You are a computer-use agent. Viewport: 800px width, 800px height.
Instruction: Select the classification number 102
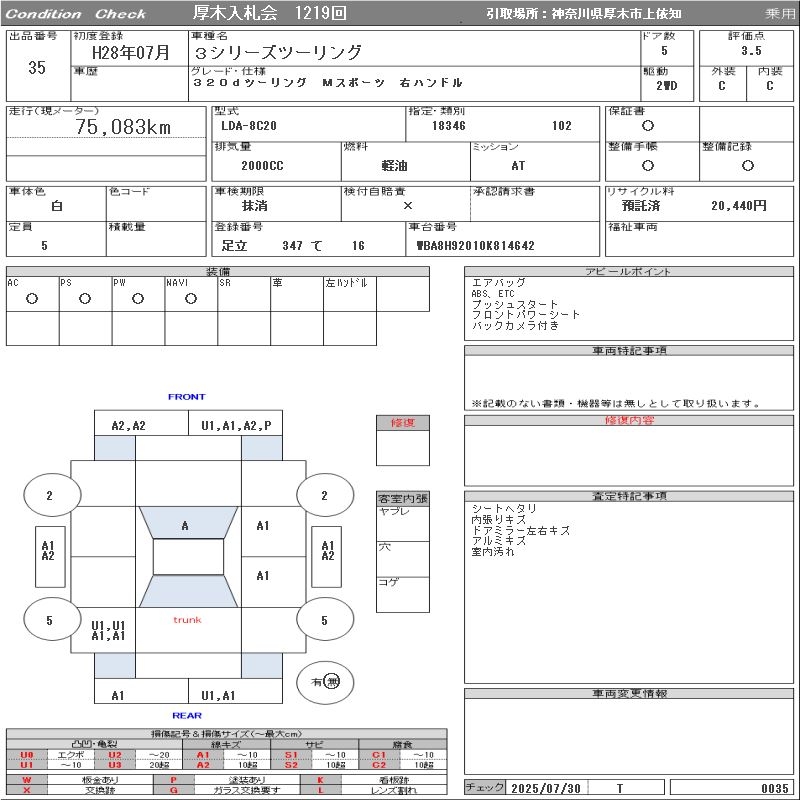click(x=561, y=126)
